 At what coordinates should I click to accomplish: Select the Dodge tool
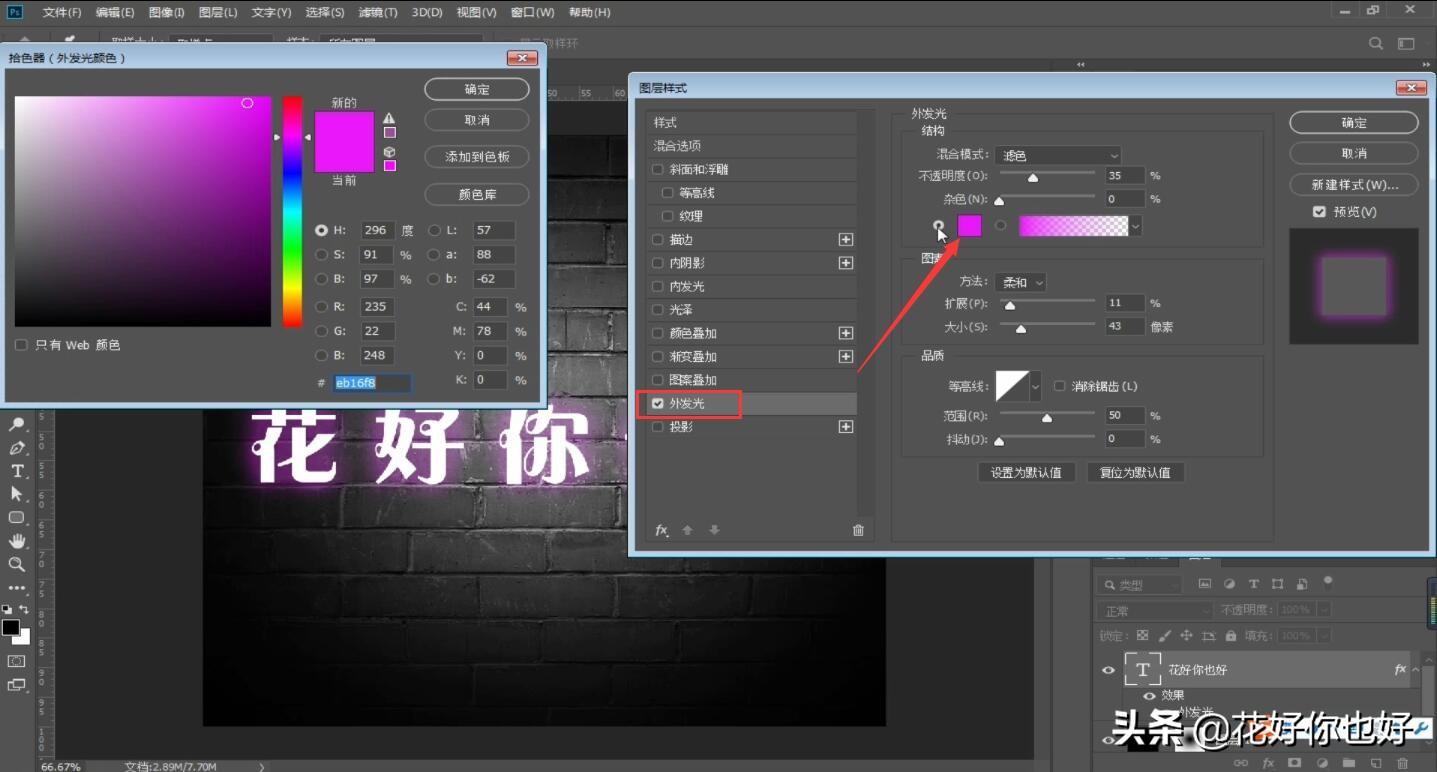click(17, 425)
